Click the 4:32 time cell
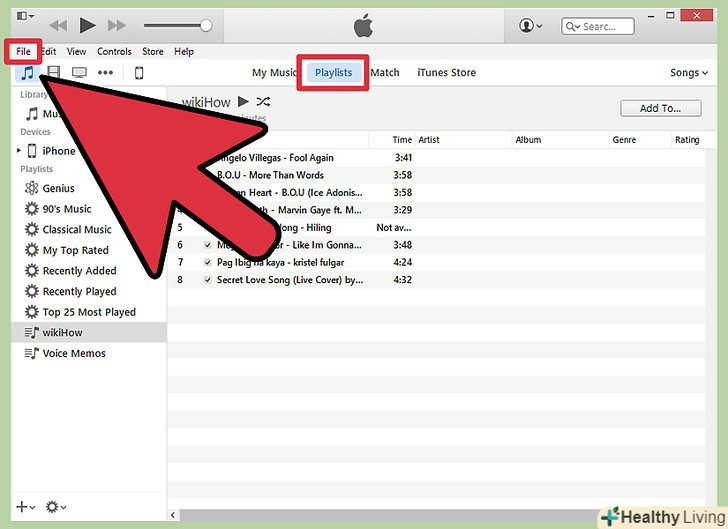Viewport: 728px width, 529px height. 403,280
